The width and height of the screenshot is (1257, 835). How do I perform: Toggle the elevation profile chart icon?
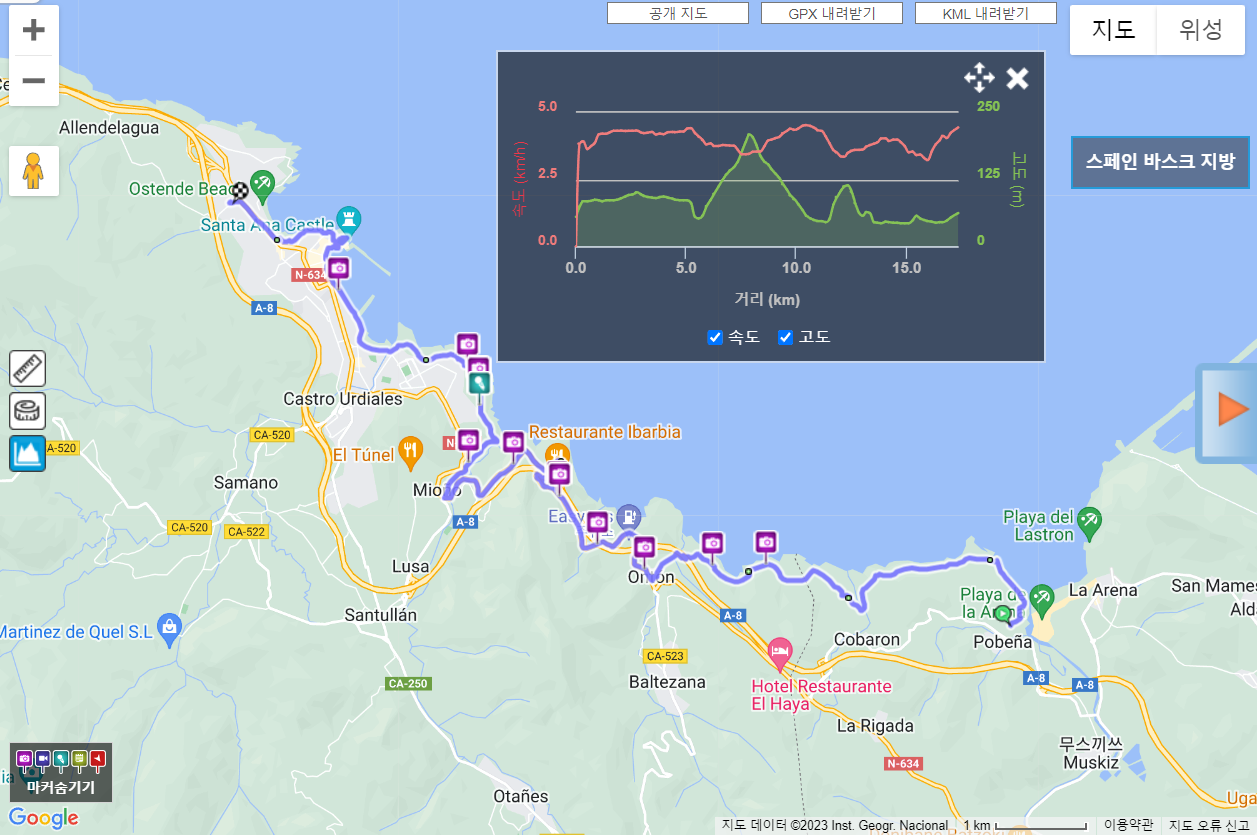(x=28, y=454)
